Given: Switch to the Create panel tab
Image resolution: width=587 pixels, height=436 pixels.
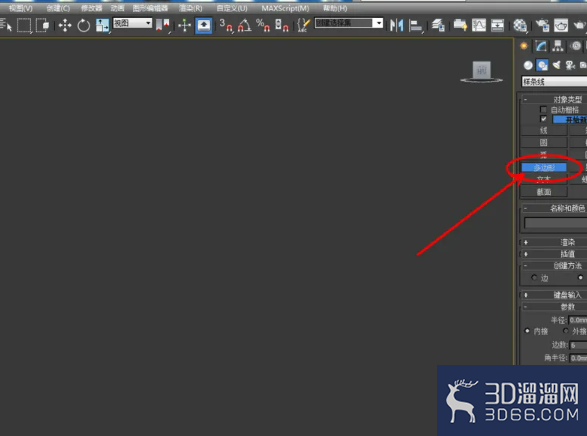Looking at the screenshot, I should point(524,46).
